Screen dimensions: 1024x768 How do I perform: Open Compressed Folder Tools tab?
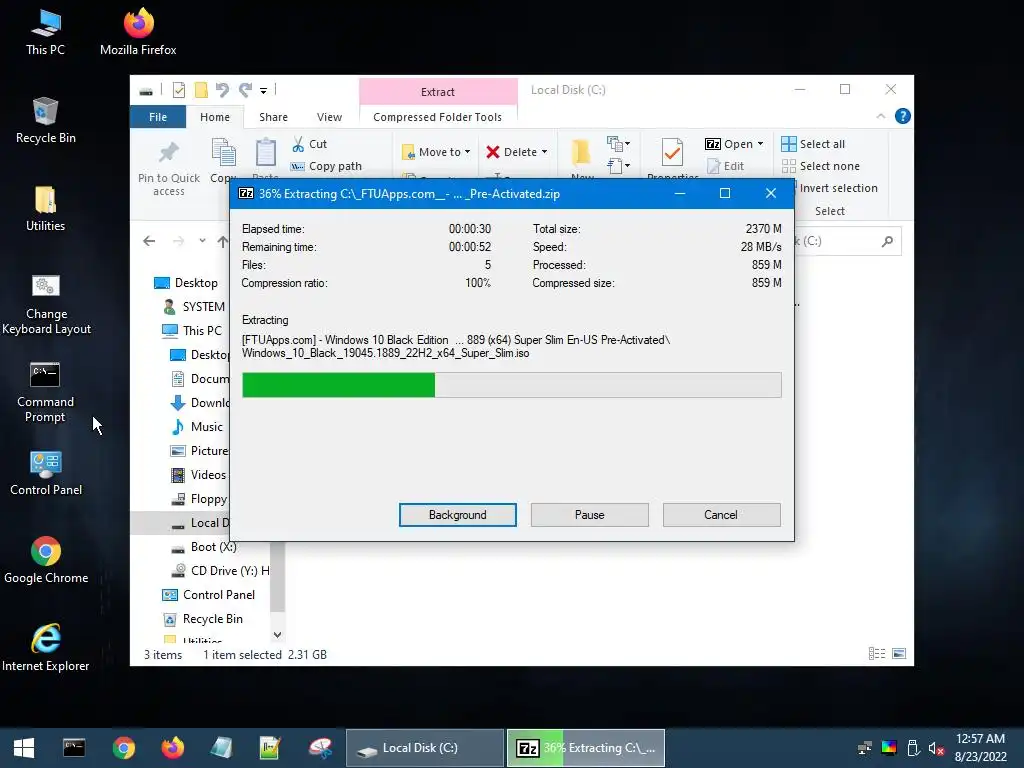(438, 117)
